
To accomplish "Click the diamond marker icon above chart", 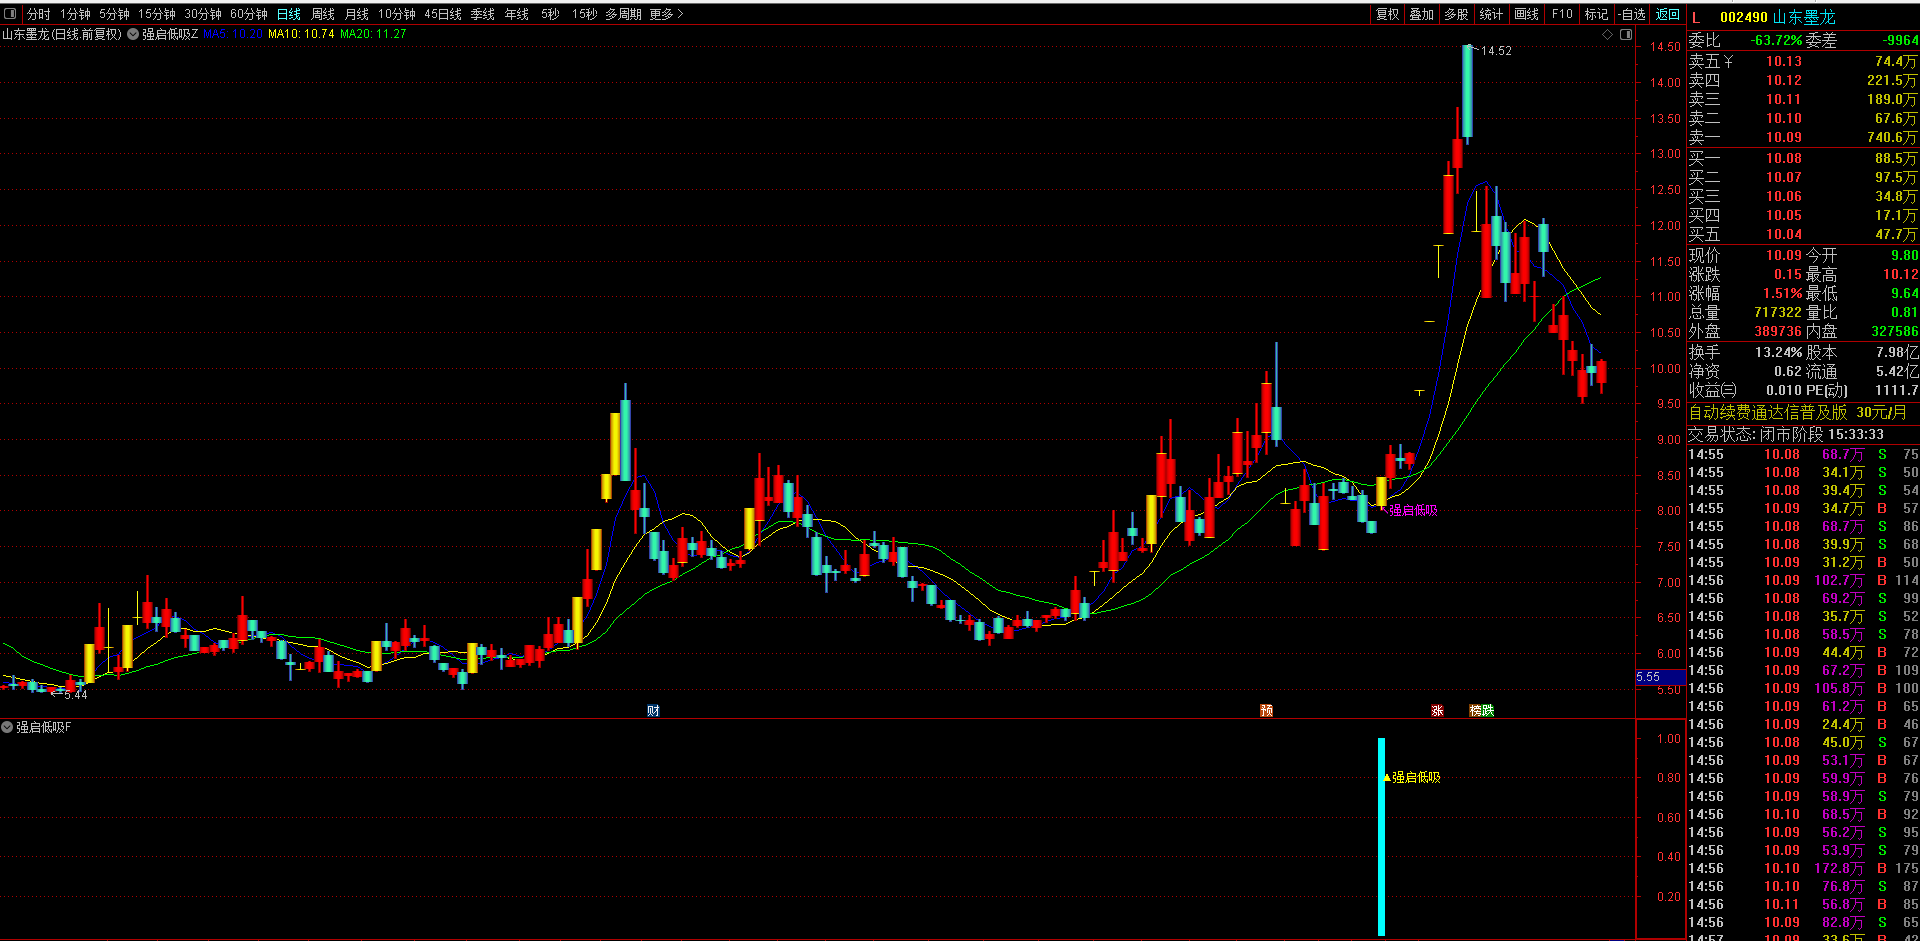I will [1608, 34].
